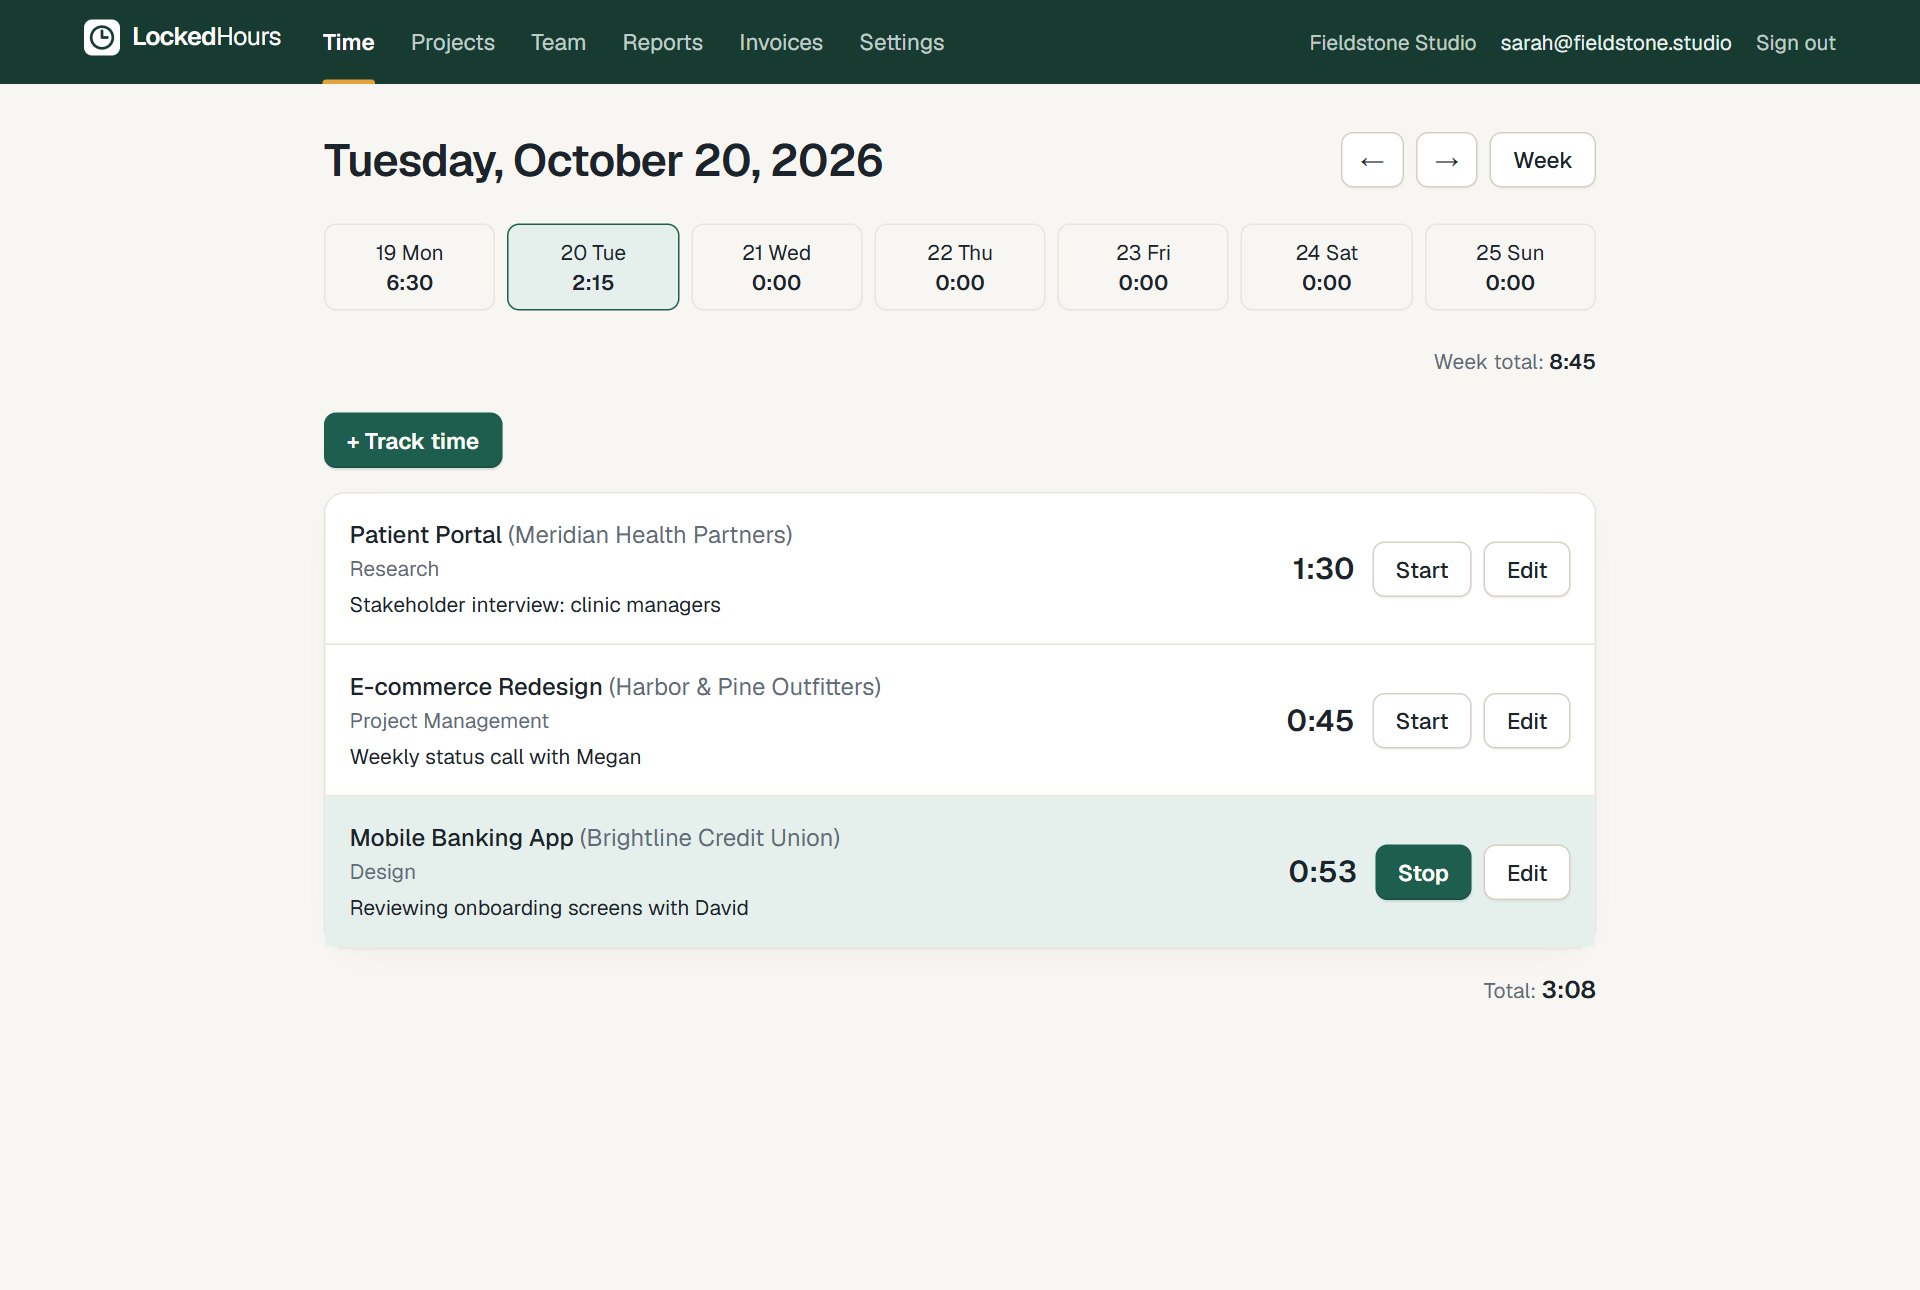Start timer for E-commerce Redesign entry

click(x=1421, y=720)
